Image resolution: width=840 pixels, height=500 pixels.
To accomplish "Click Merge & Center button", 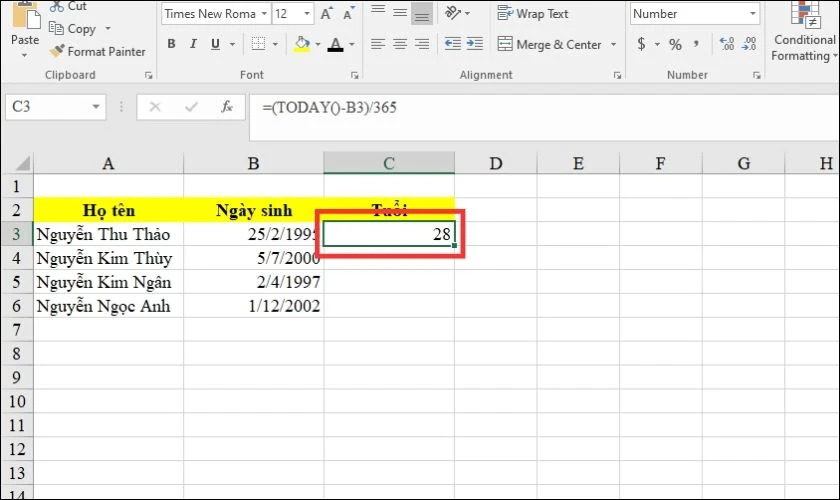I will (x=550, y=44).
